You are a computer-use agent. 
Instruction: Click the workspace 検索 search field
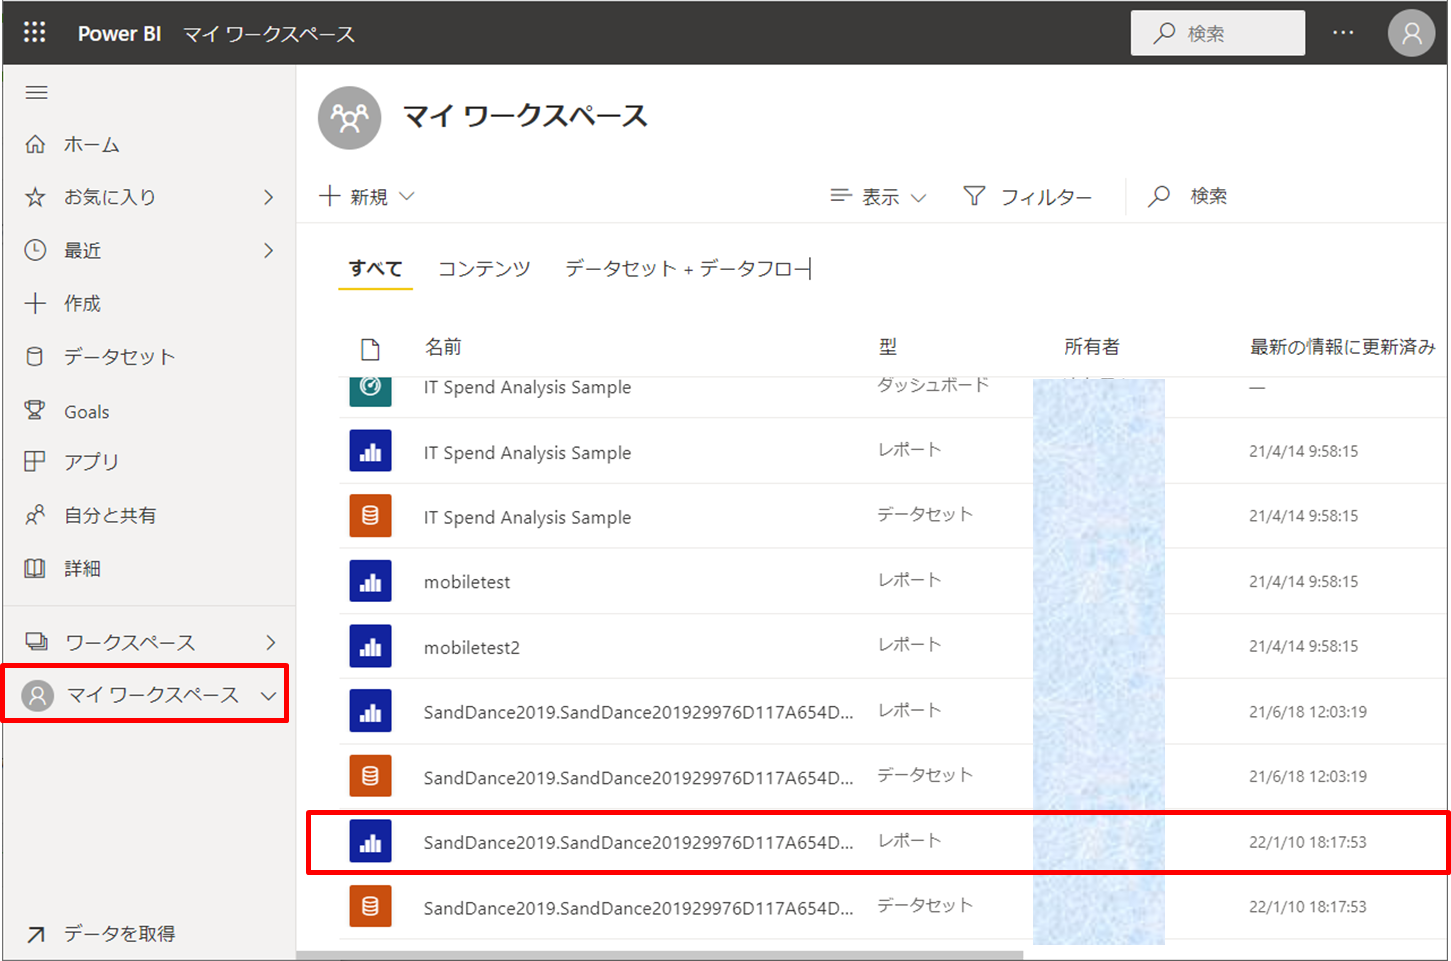1188,196
